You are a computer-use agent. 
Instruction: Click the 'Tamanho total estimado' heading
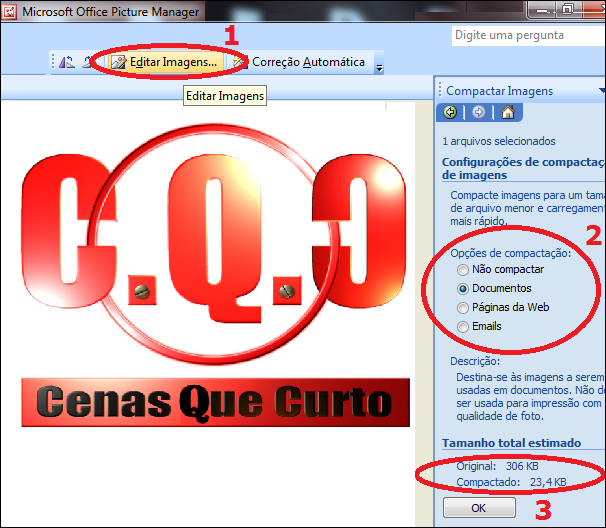511,443
